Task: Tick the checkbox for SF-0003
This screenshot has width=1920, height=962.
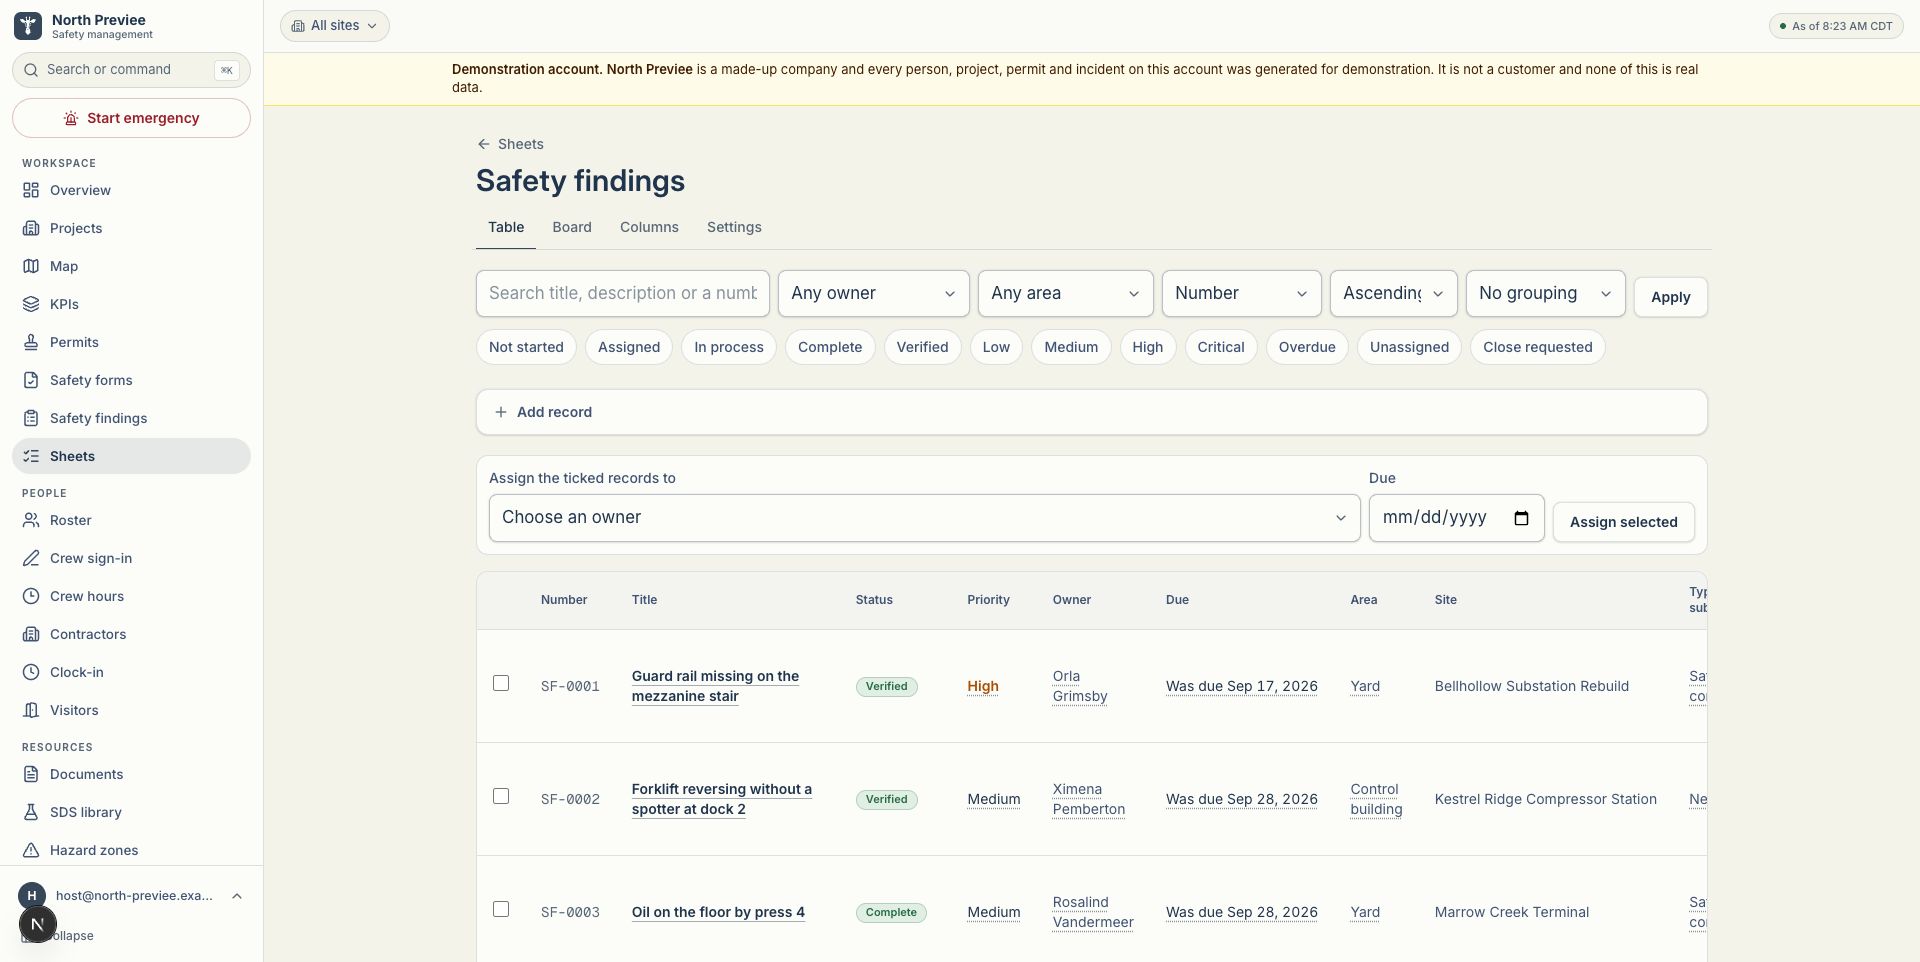Action: 501,909
